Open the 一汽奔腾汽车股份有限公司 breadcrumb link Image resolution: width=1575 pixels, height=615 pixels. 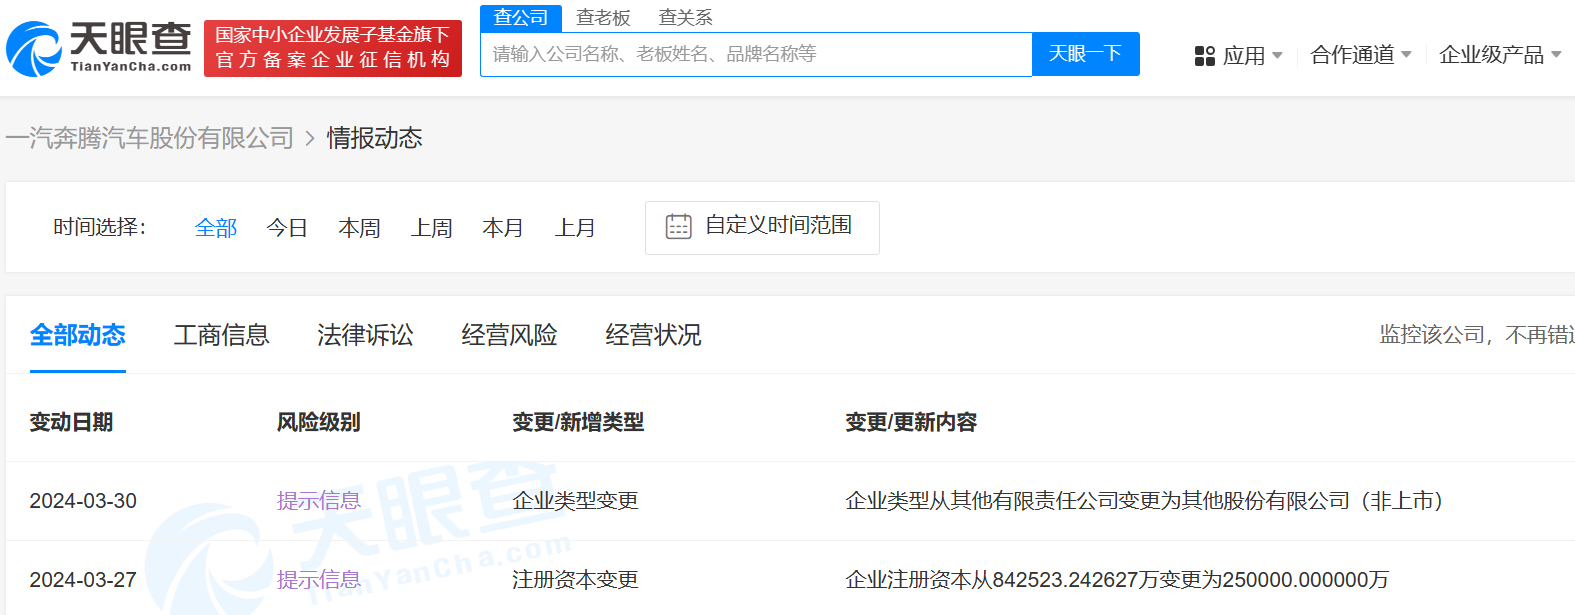point(150,138)
